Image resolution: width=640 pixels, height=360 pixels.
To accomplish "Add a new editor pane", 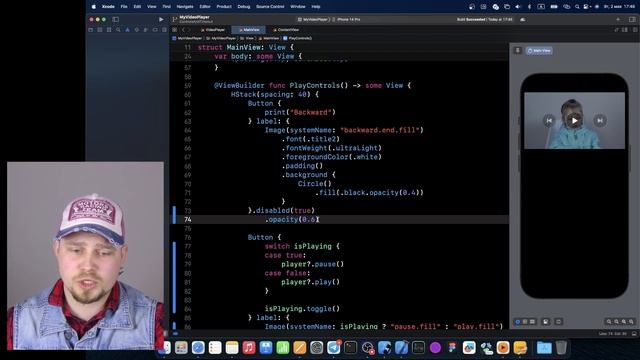I will point(635,30).
